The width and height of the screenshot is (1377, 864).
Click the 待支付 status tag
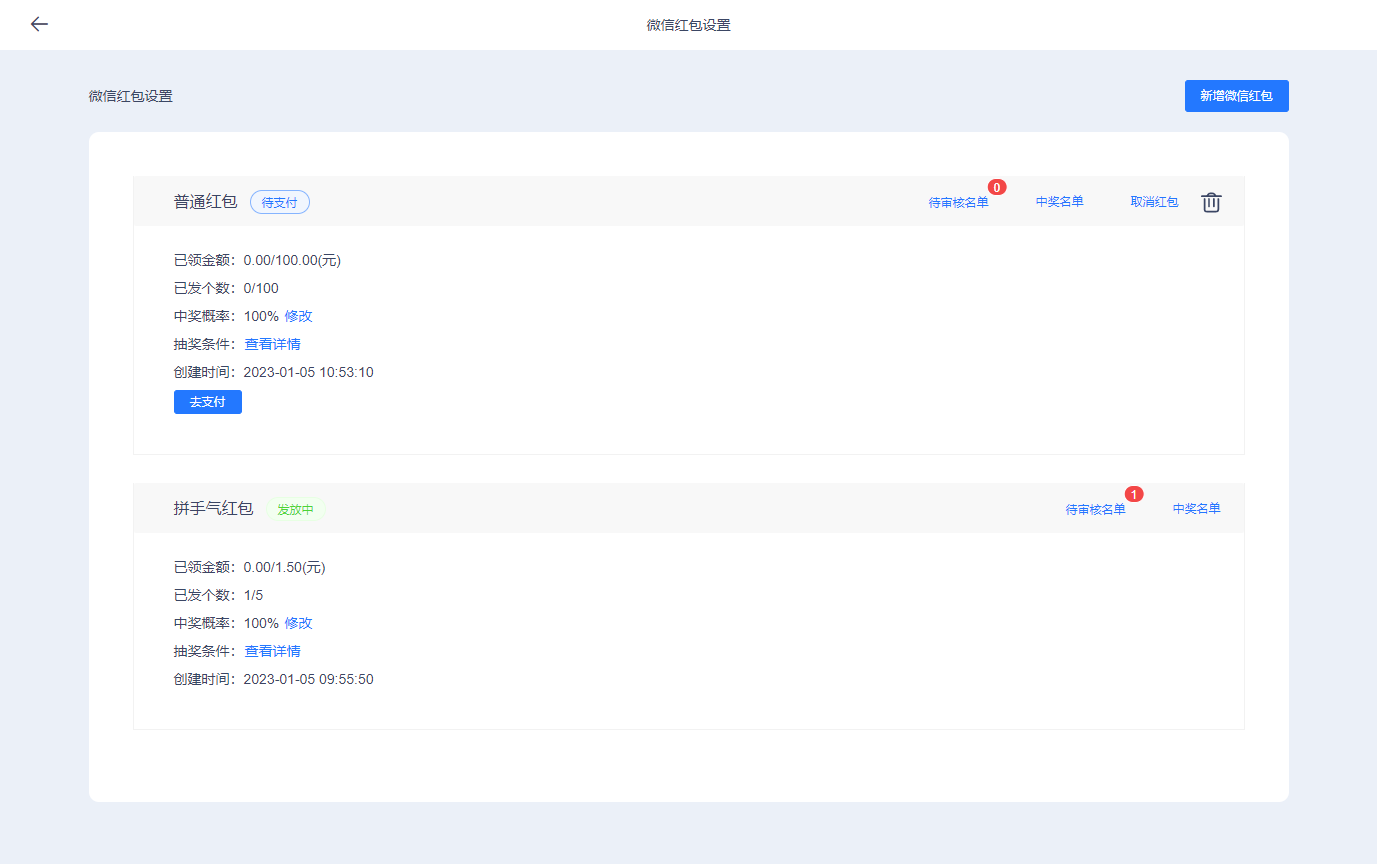click(x=280, y=202)
